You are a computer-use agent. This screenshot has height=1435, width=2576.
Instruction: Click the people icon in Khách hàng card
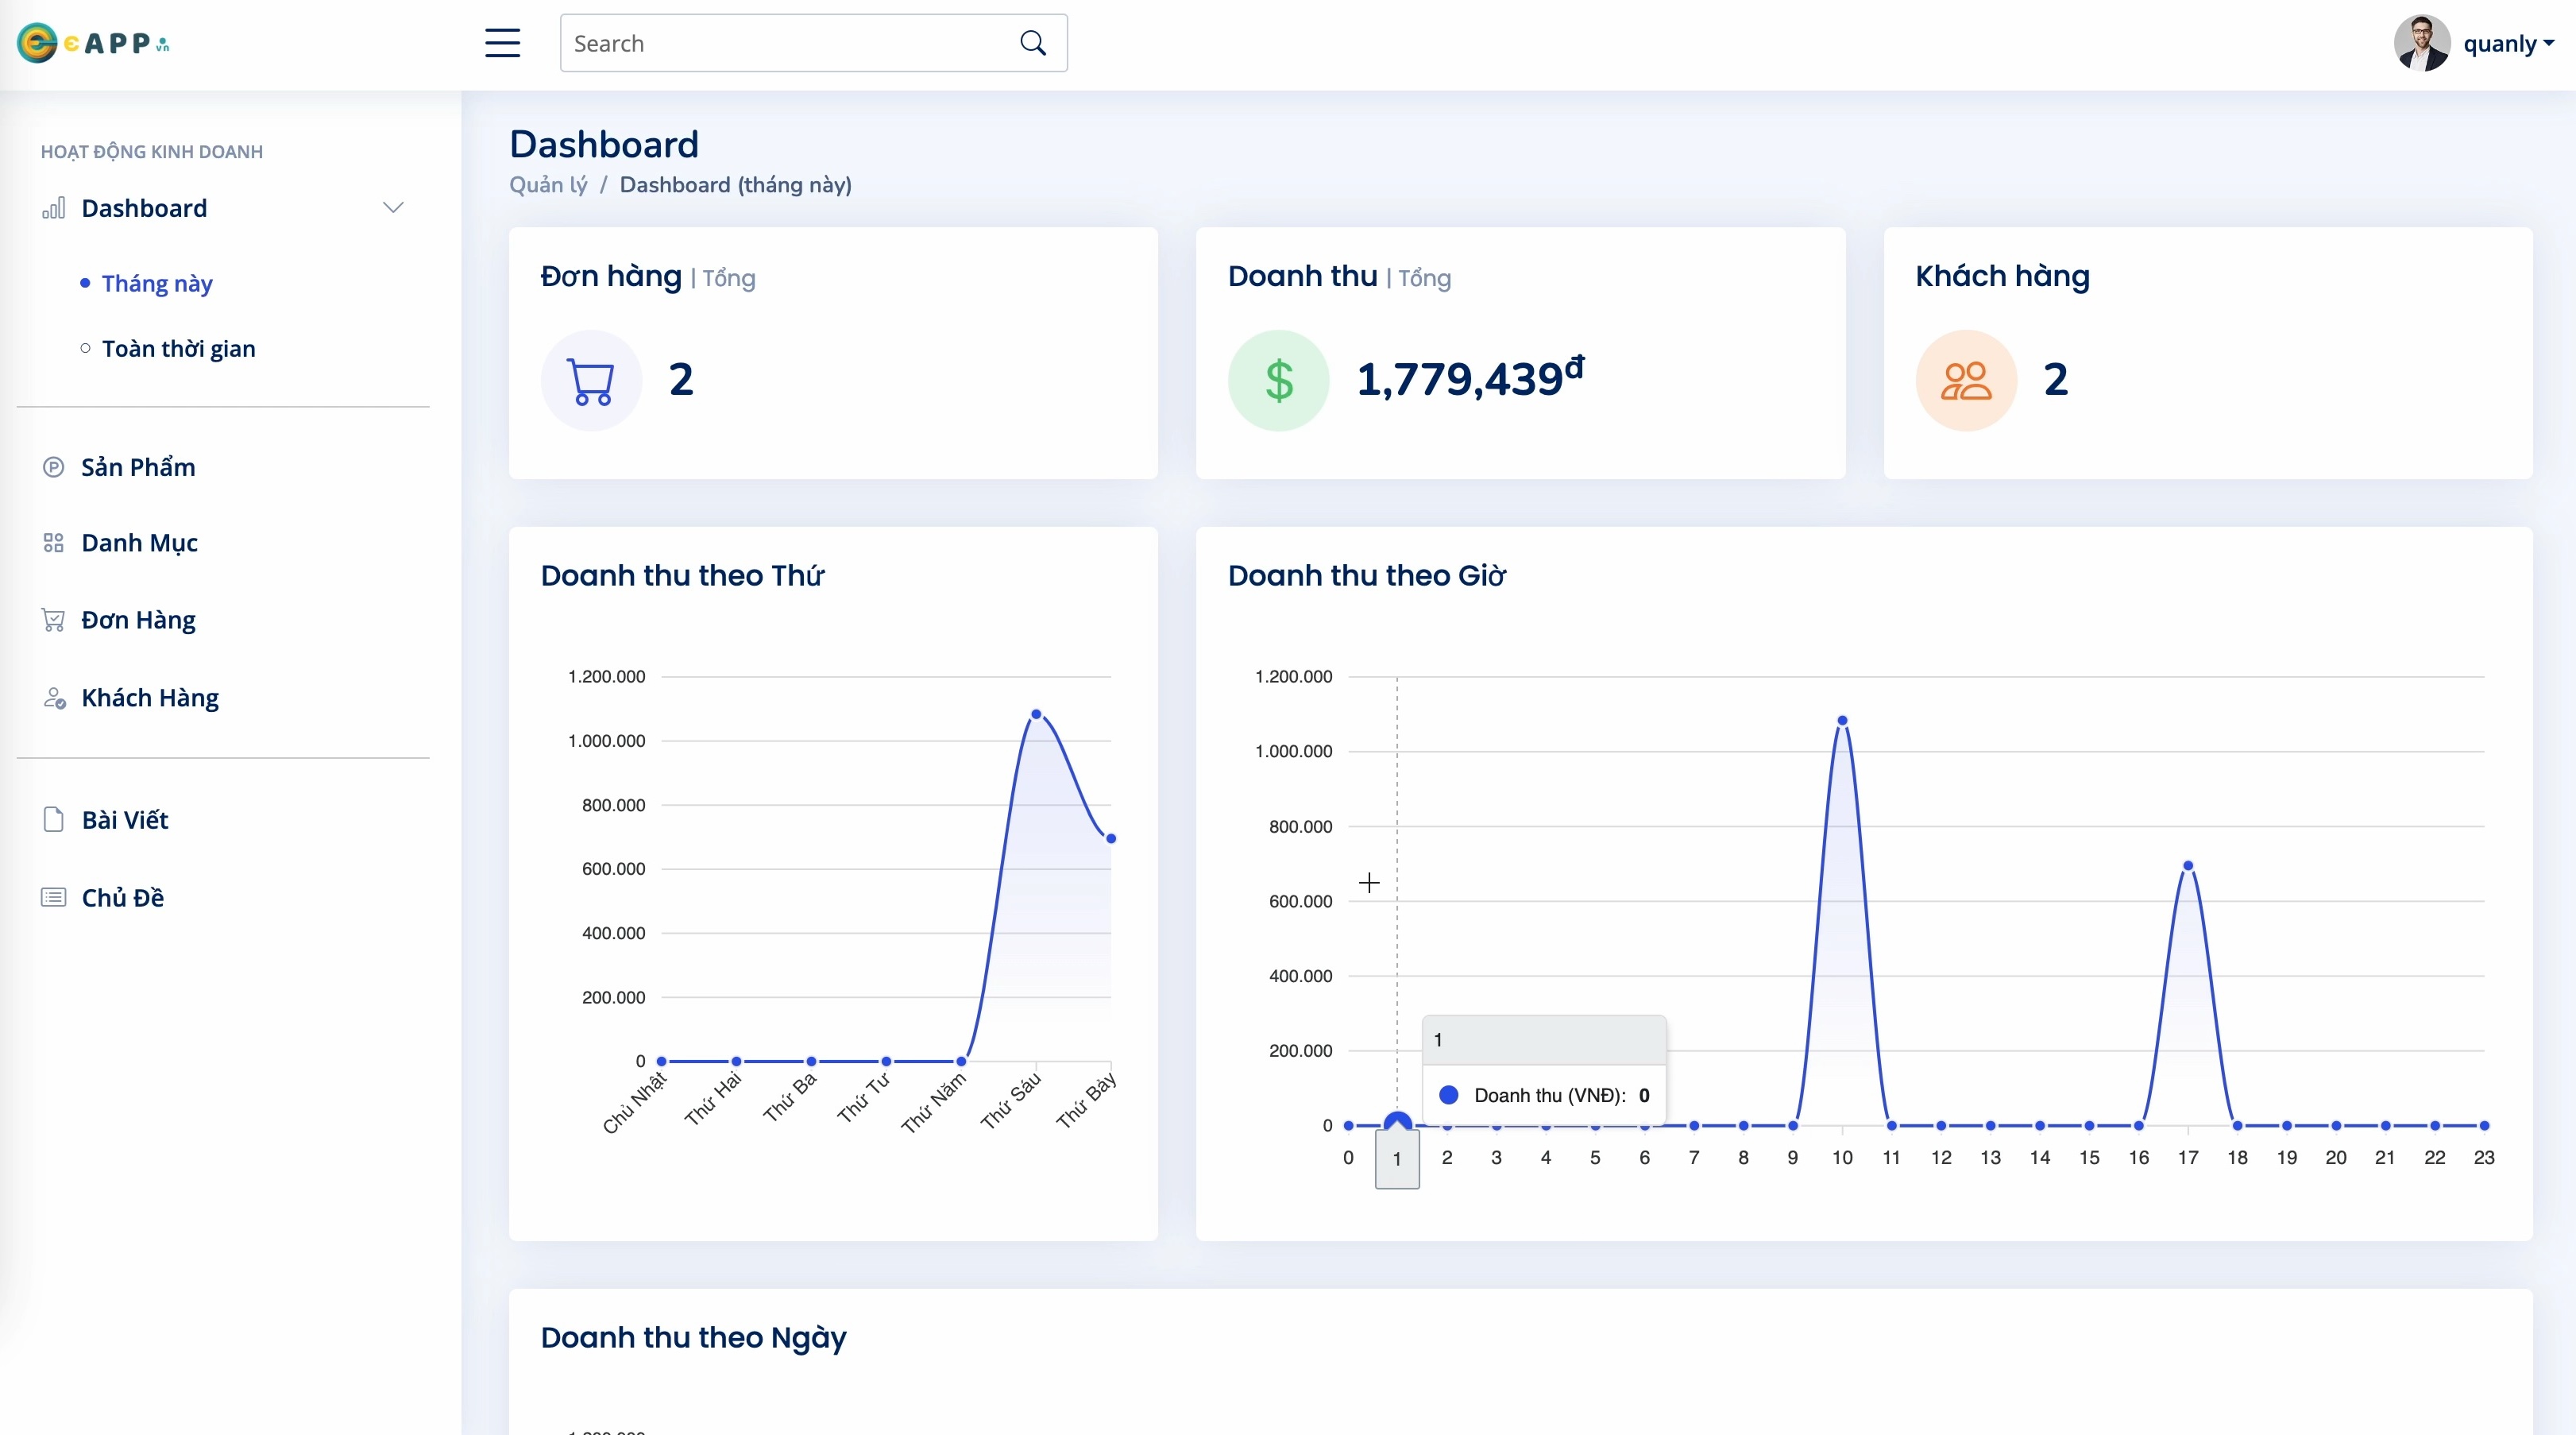pos(1966,381)
